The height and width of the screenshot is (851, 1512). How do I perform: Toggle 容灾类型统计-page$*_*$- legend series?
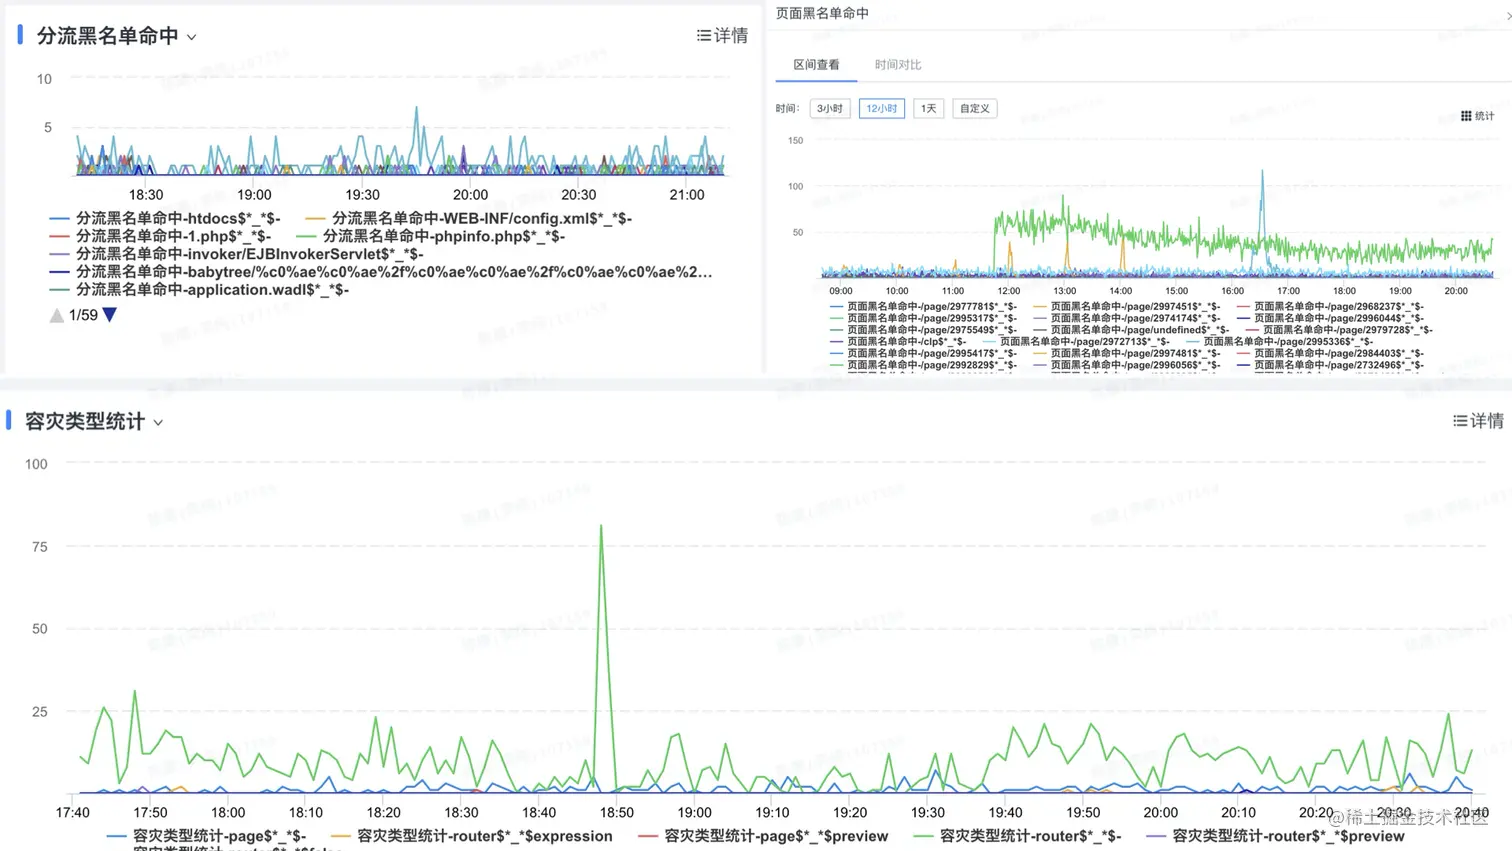coord(206,836)
